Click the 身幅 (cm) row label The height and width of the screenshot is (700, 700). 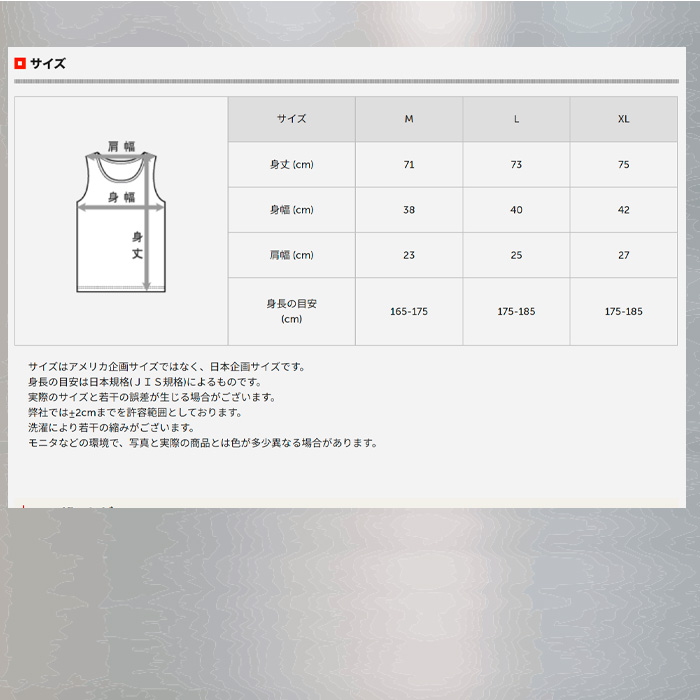click(x=292, y=210)
